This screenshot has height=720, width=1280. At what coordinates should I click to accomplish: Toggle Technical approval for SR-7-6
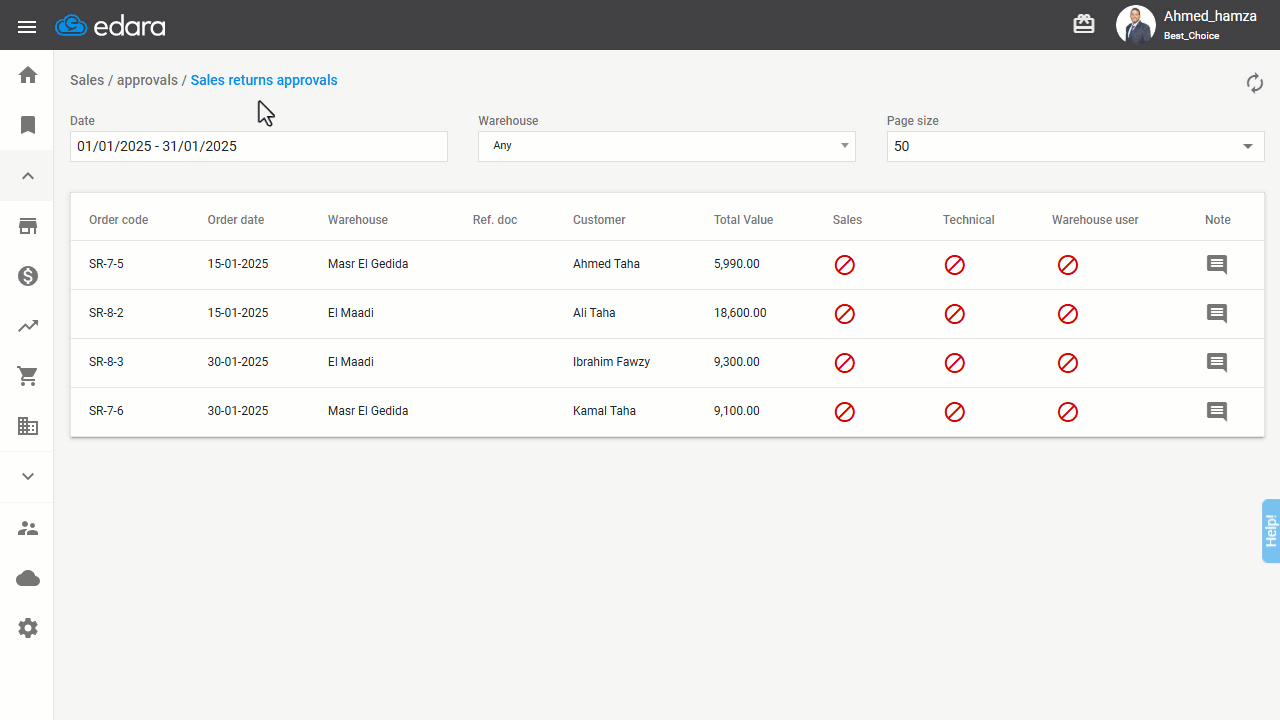tap(955, 412)
